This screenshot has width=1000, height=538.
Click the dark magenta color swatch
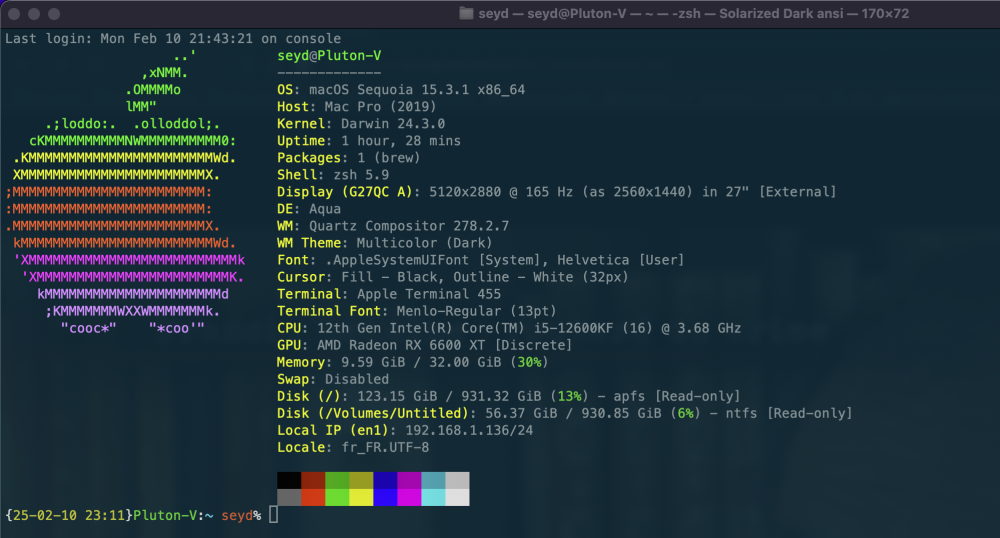tap(409, 480)
